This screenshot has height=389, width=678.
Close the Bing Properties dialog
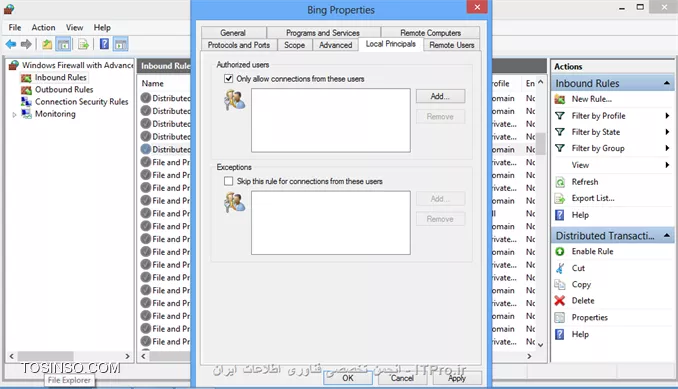pyautogui.click(x=477, y=7)
